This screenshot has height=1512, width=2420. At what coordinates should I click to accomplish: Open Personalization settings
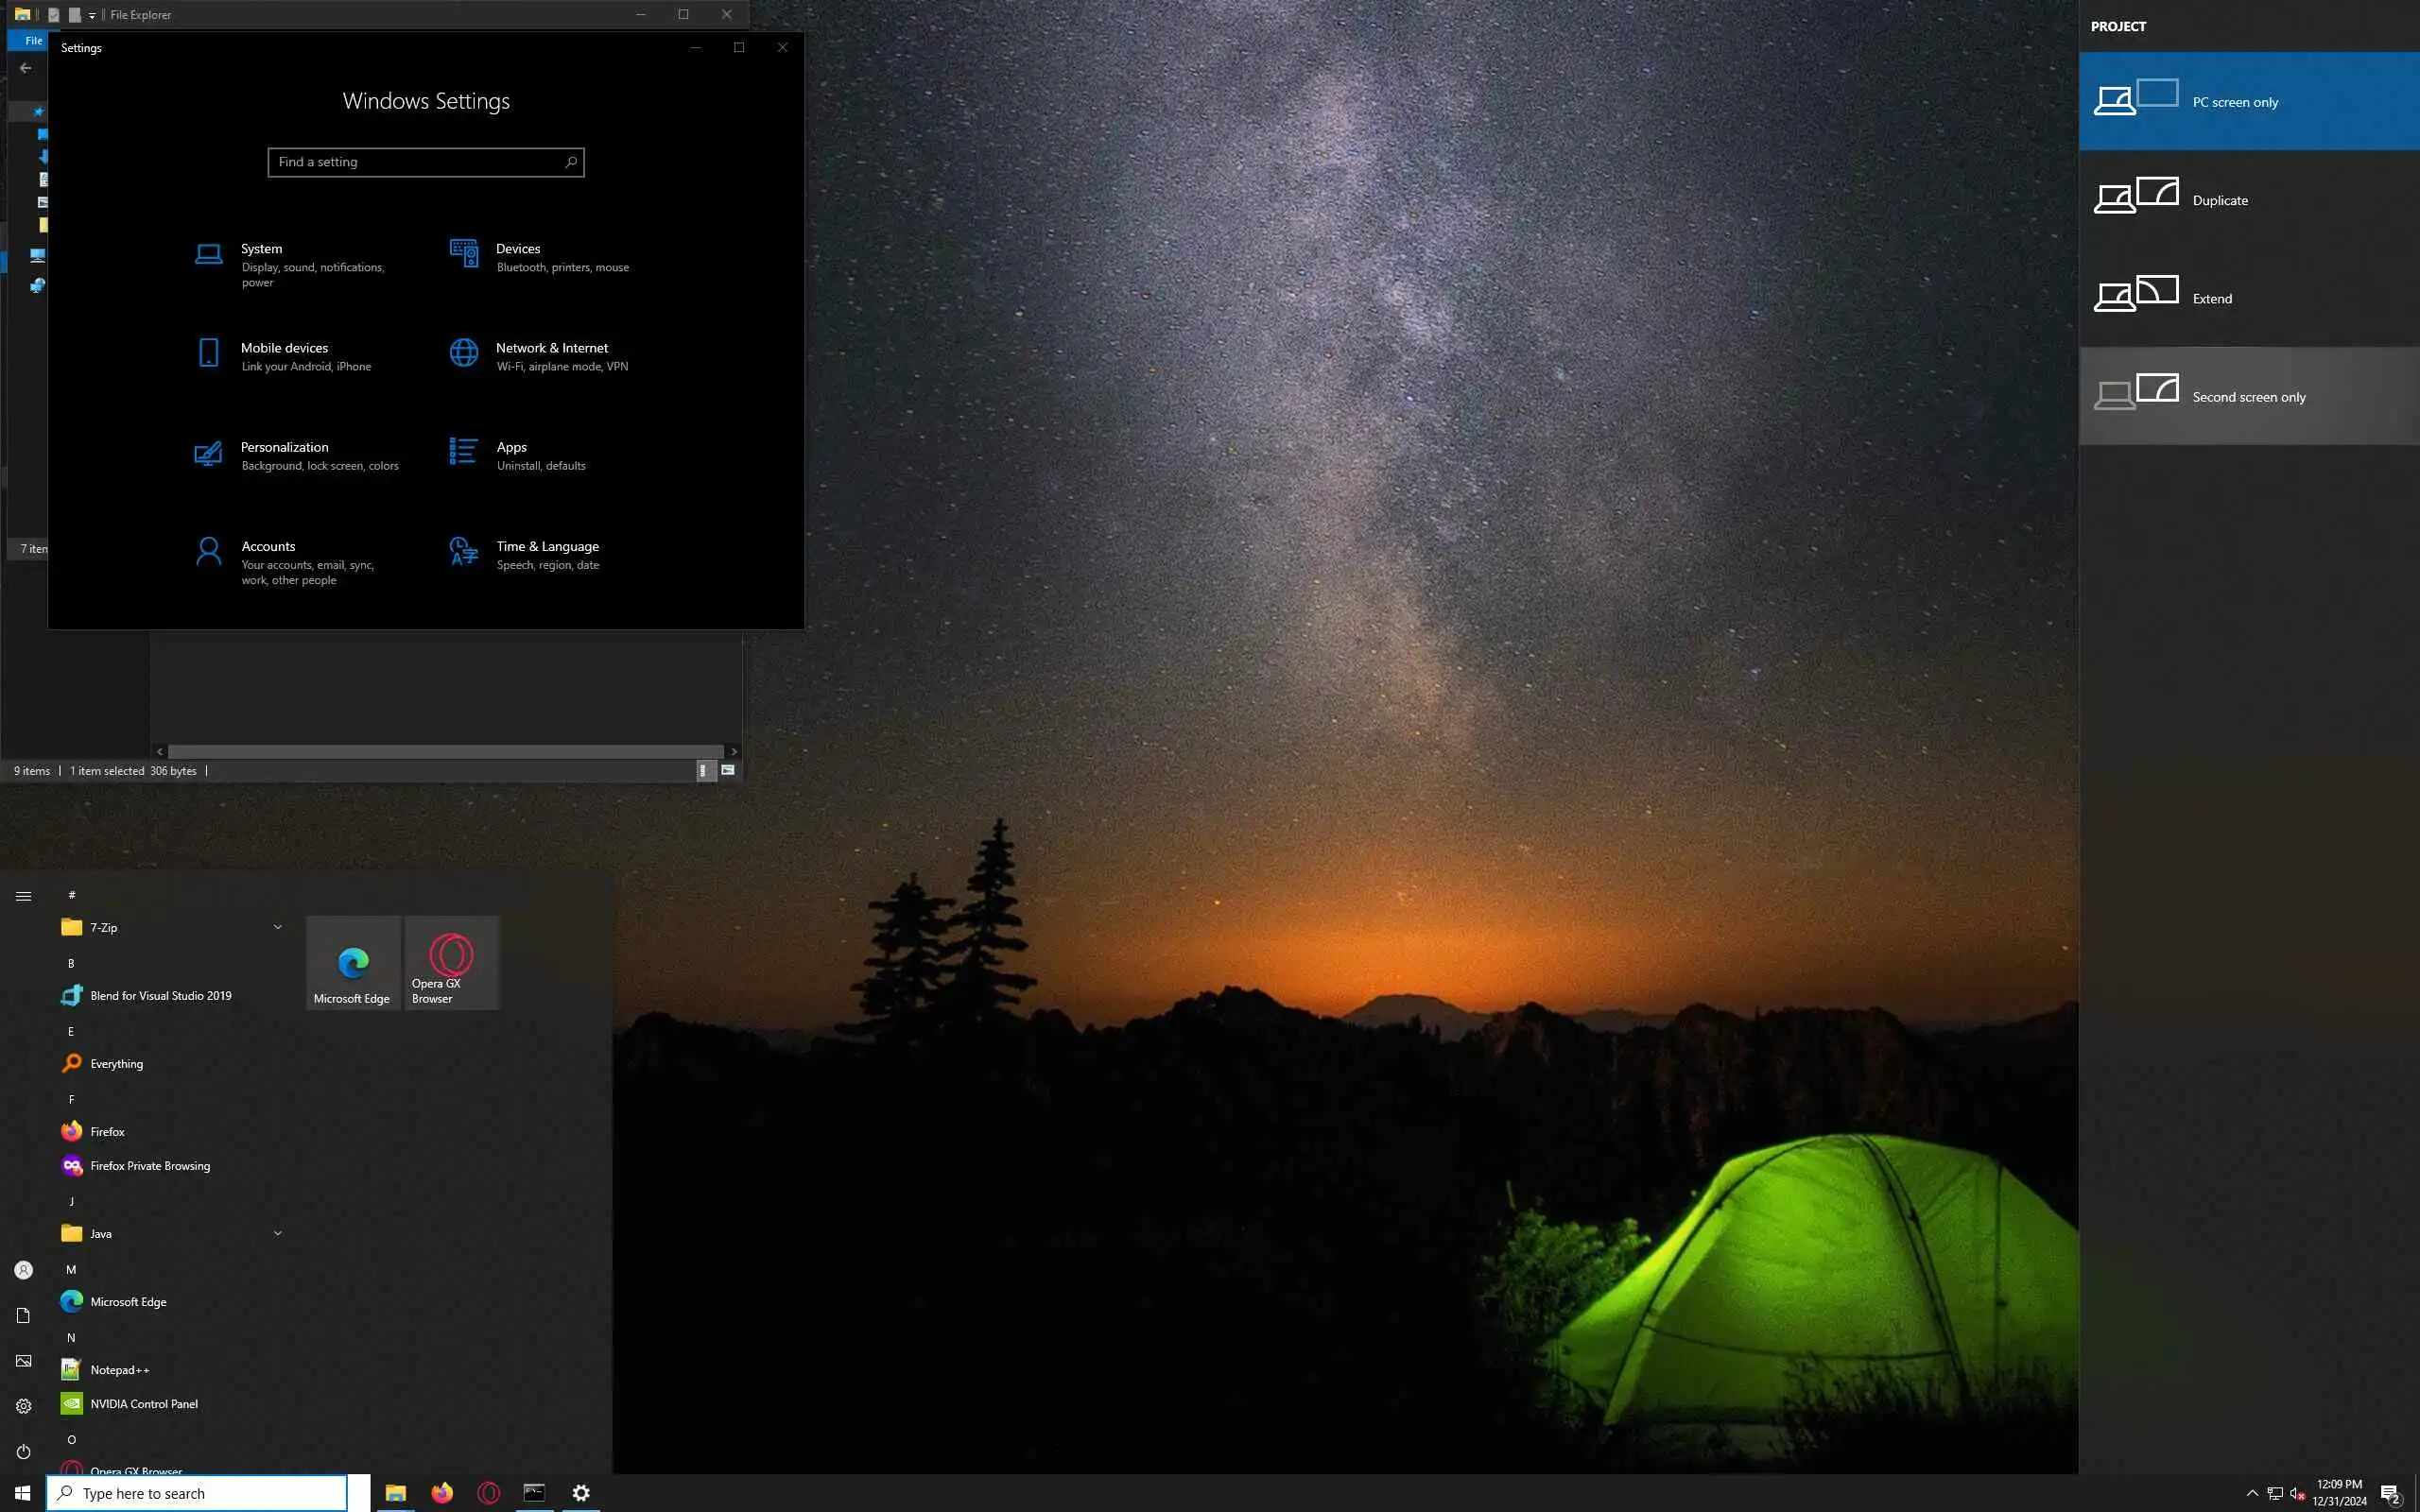pyautogui.click(x=284, y=447)
